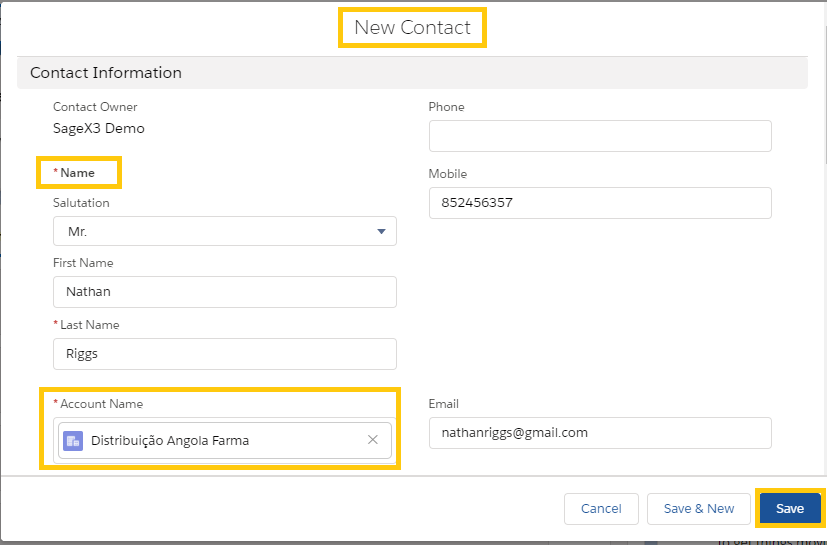Expand the Salutation dropdown arrow
Image resolution: width=827 pixels, height=545 pixels.
pyautogui.click(x=381, y=232)
